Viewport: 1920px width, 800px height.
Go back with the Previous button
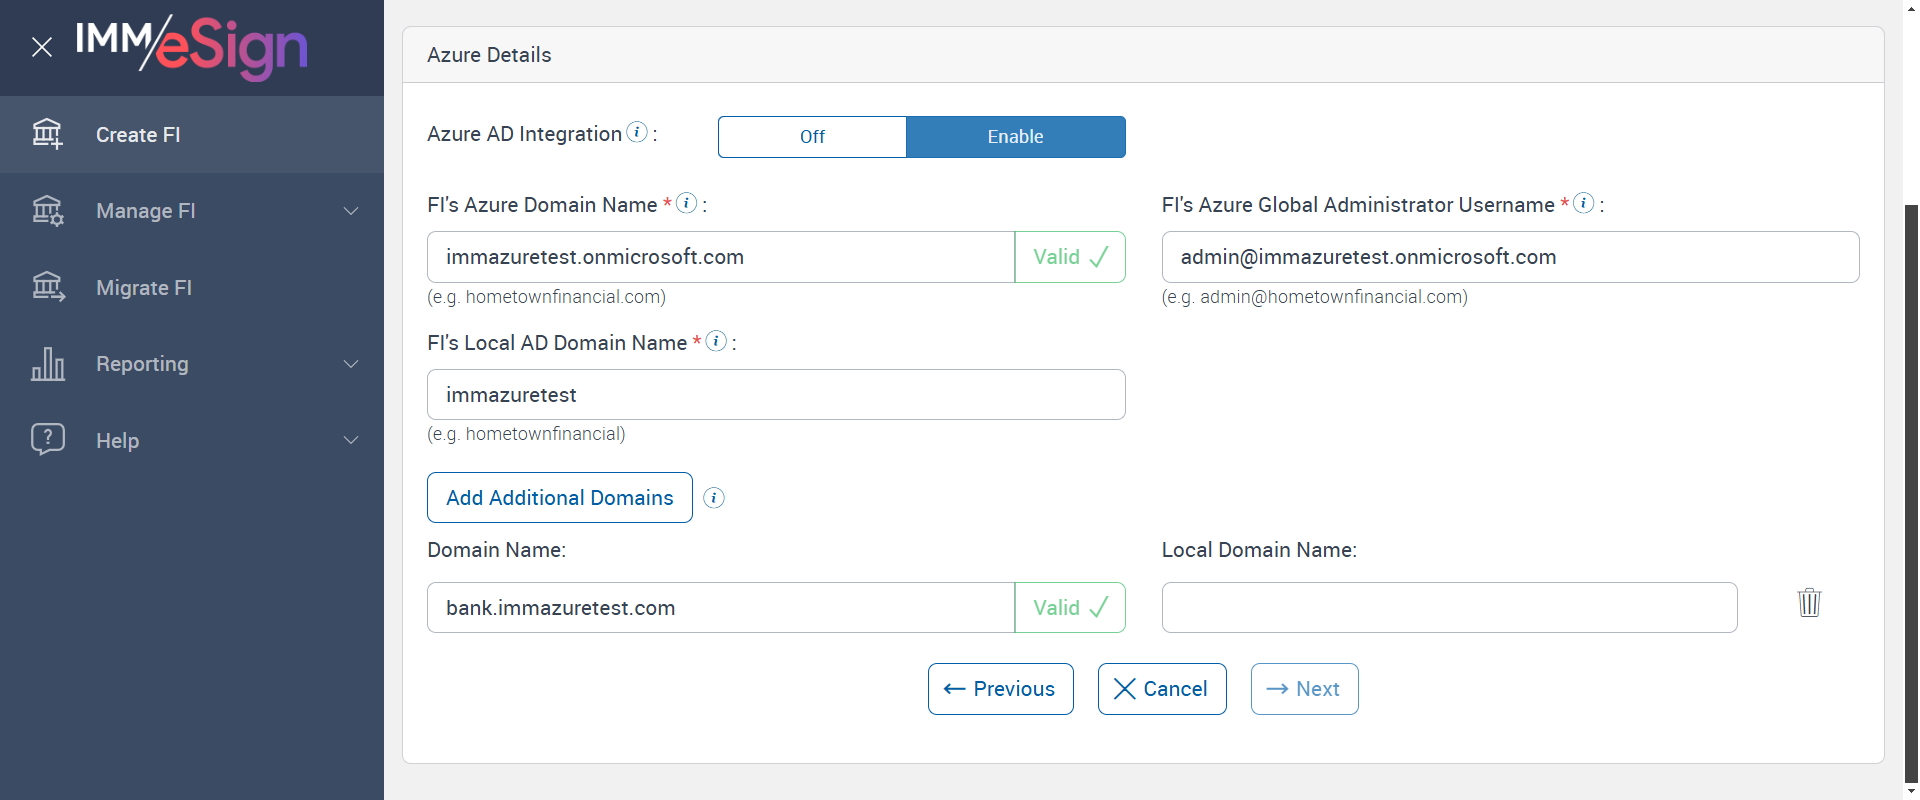1000,689
